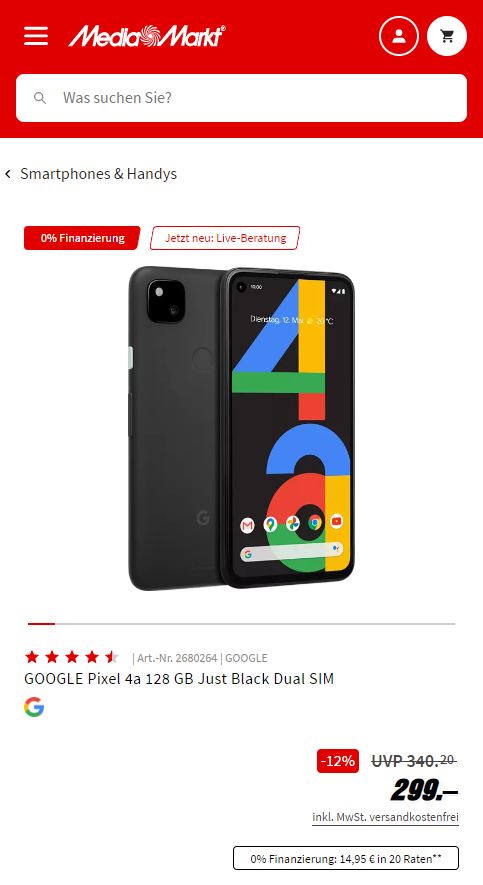Open the Pixel 4a product image

[242, 429]
